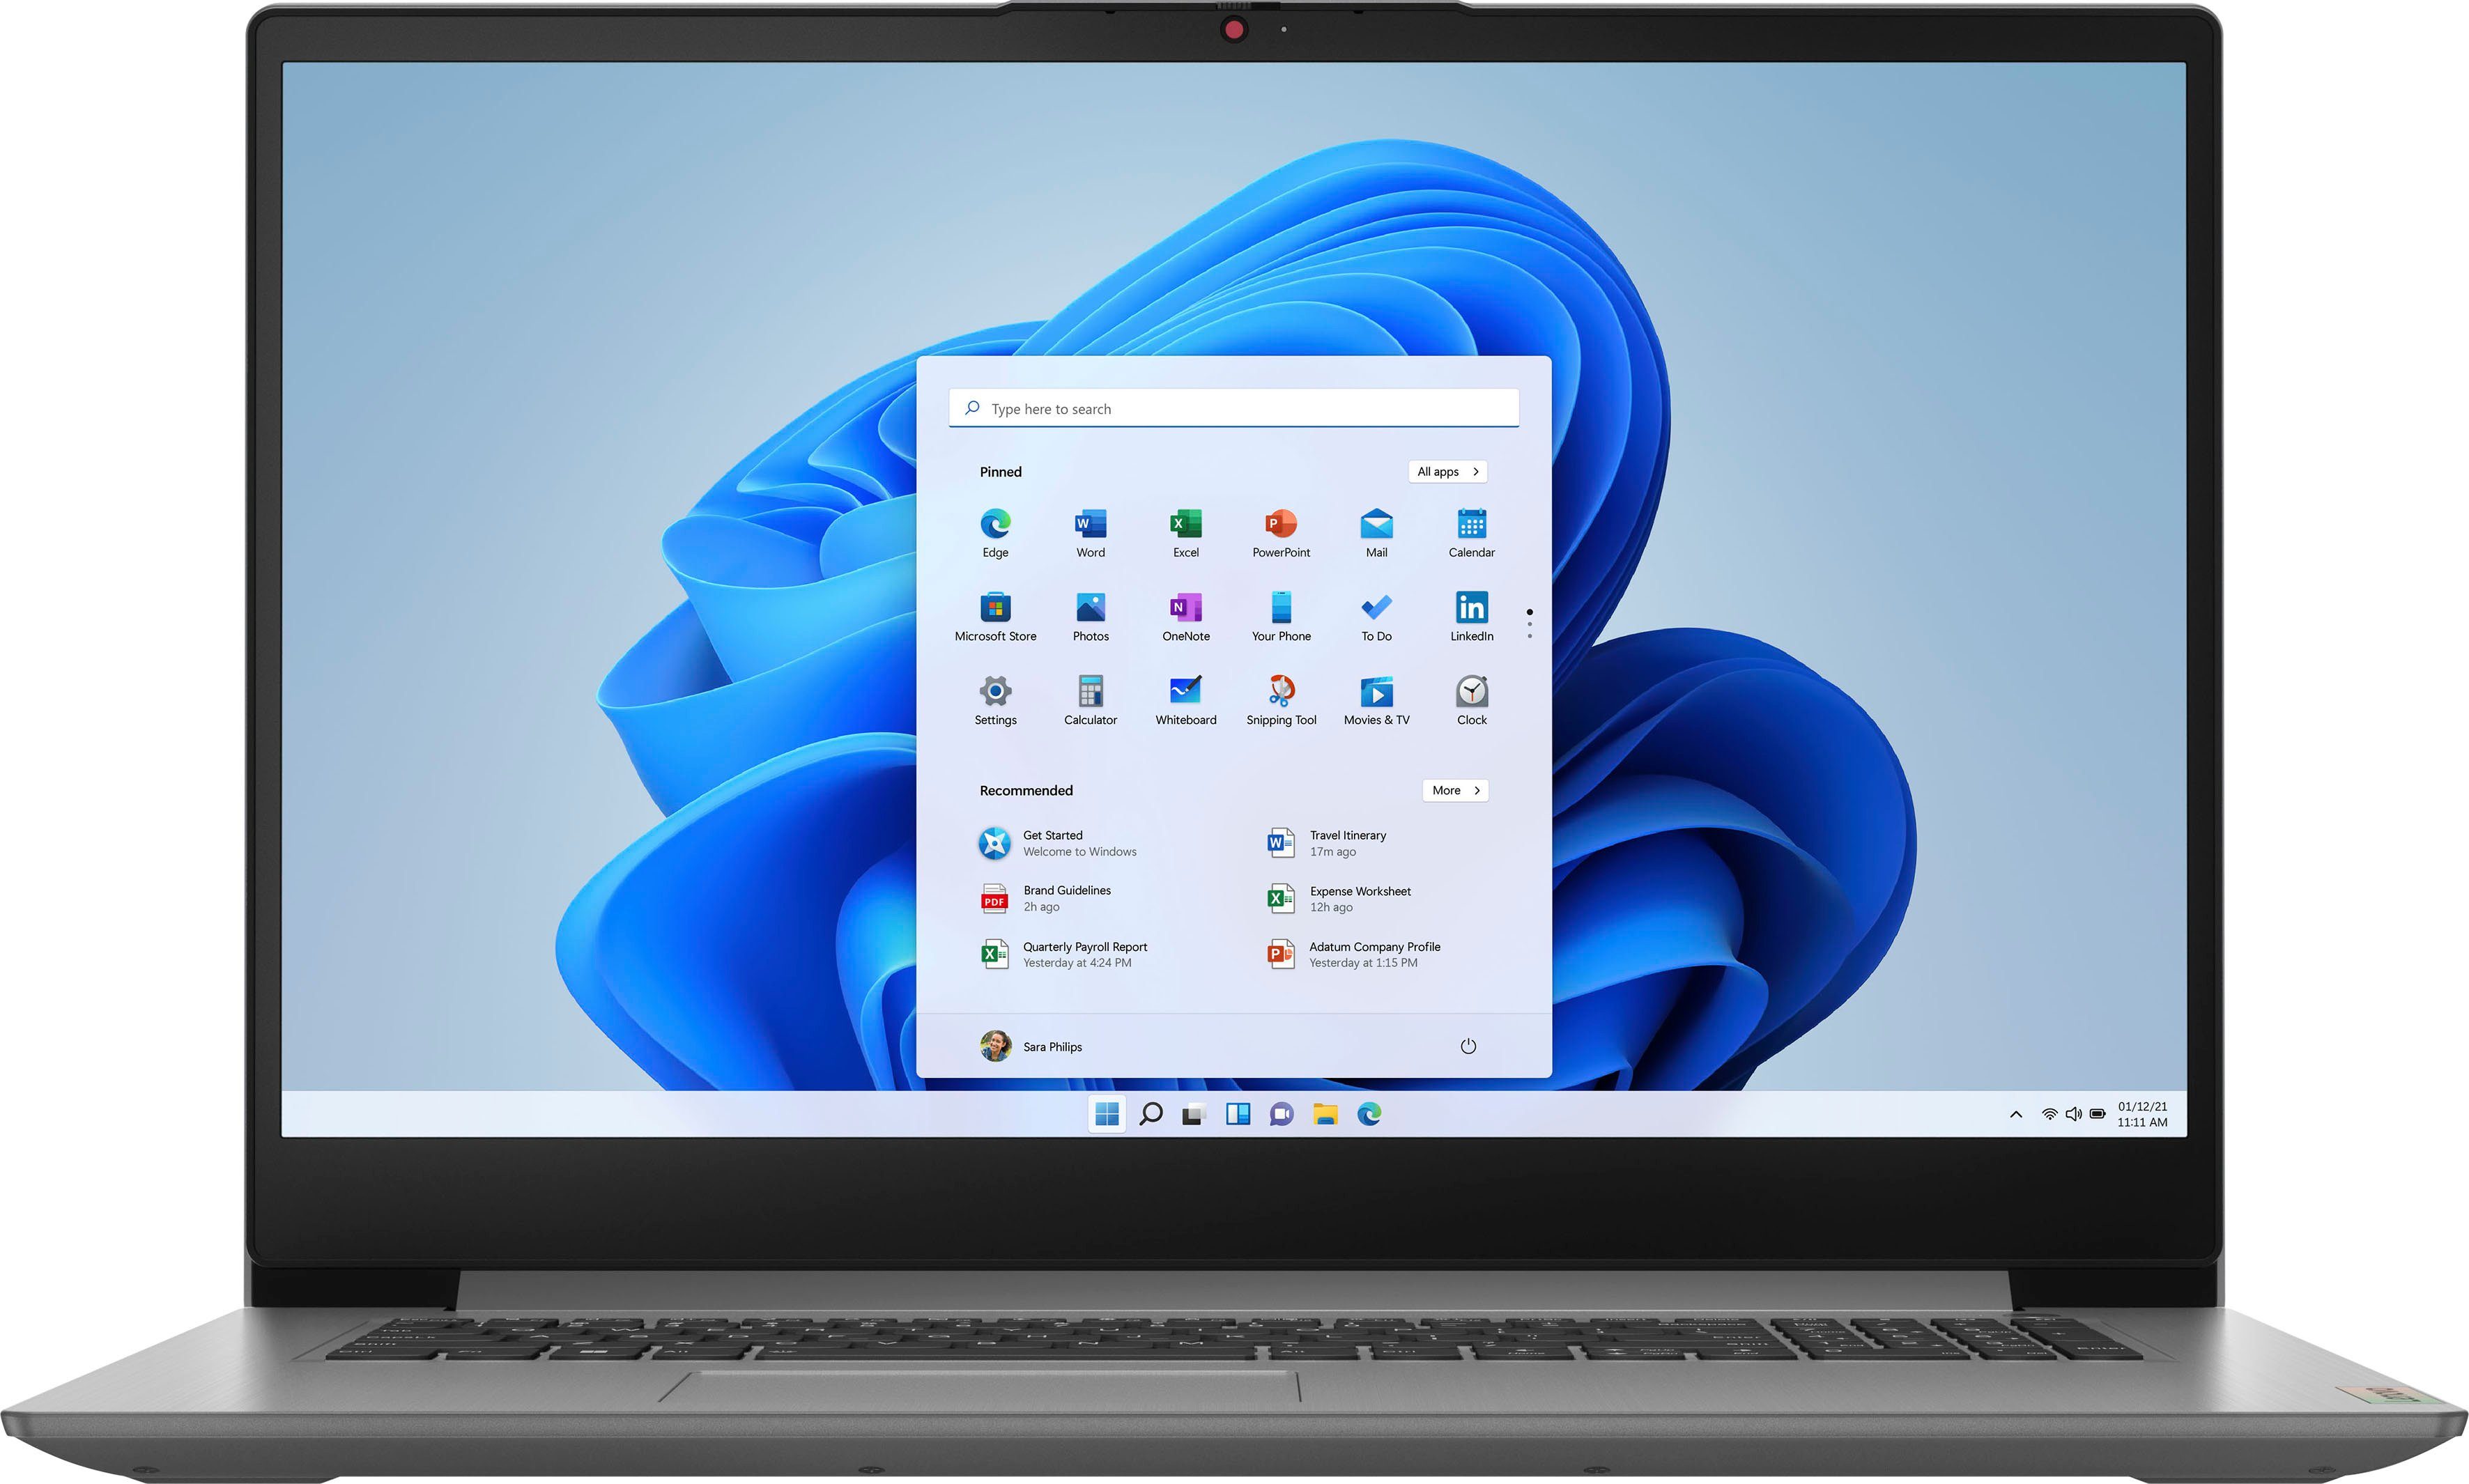Open Microsoft OneNote
The width and height of the screenshot is (2469, 1484).
point(1183,615)
